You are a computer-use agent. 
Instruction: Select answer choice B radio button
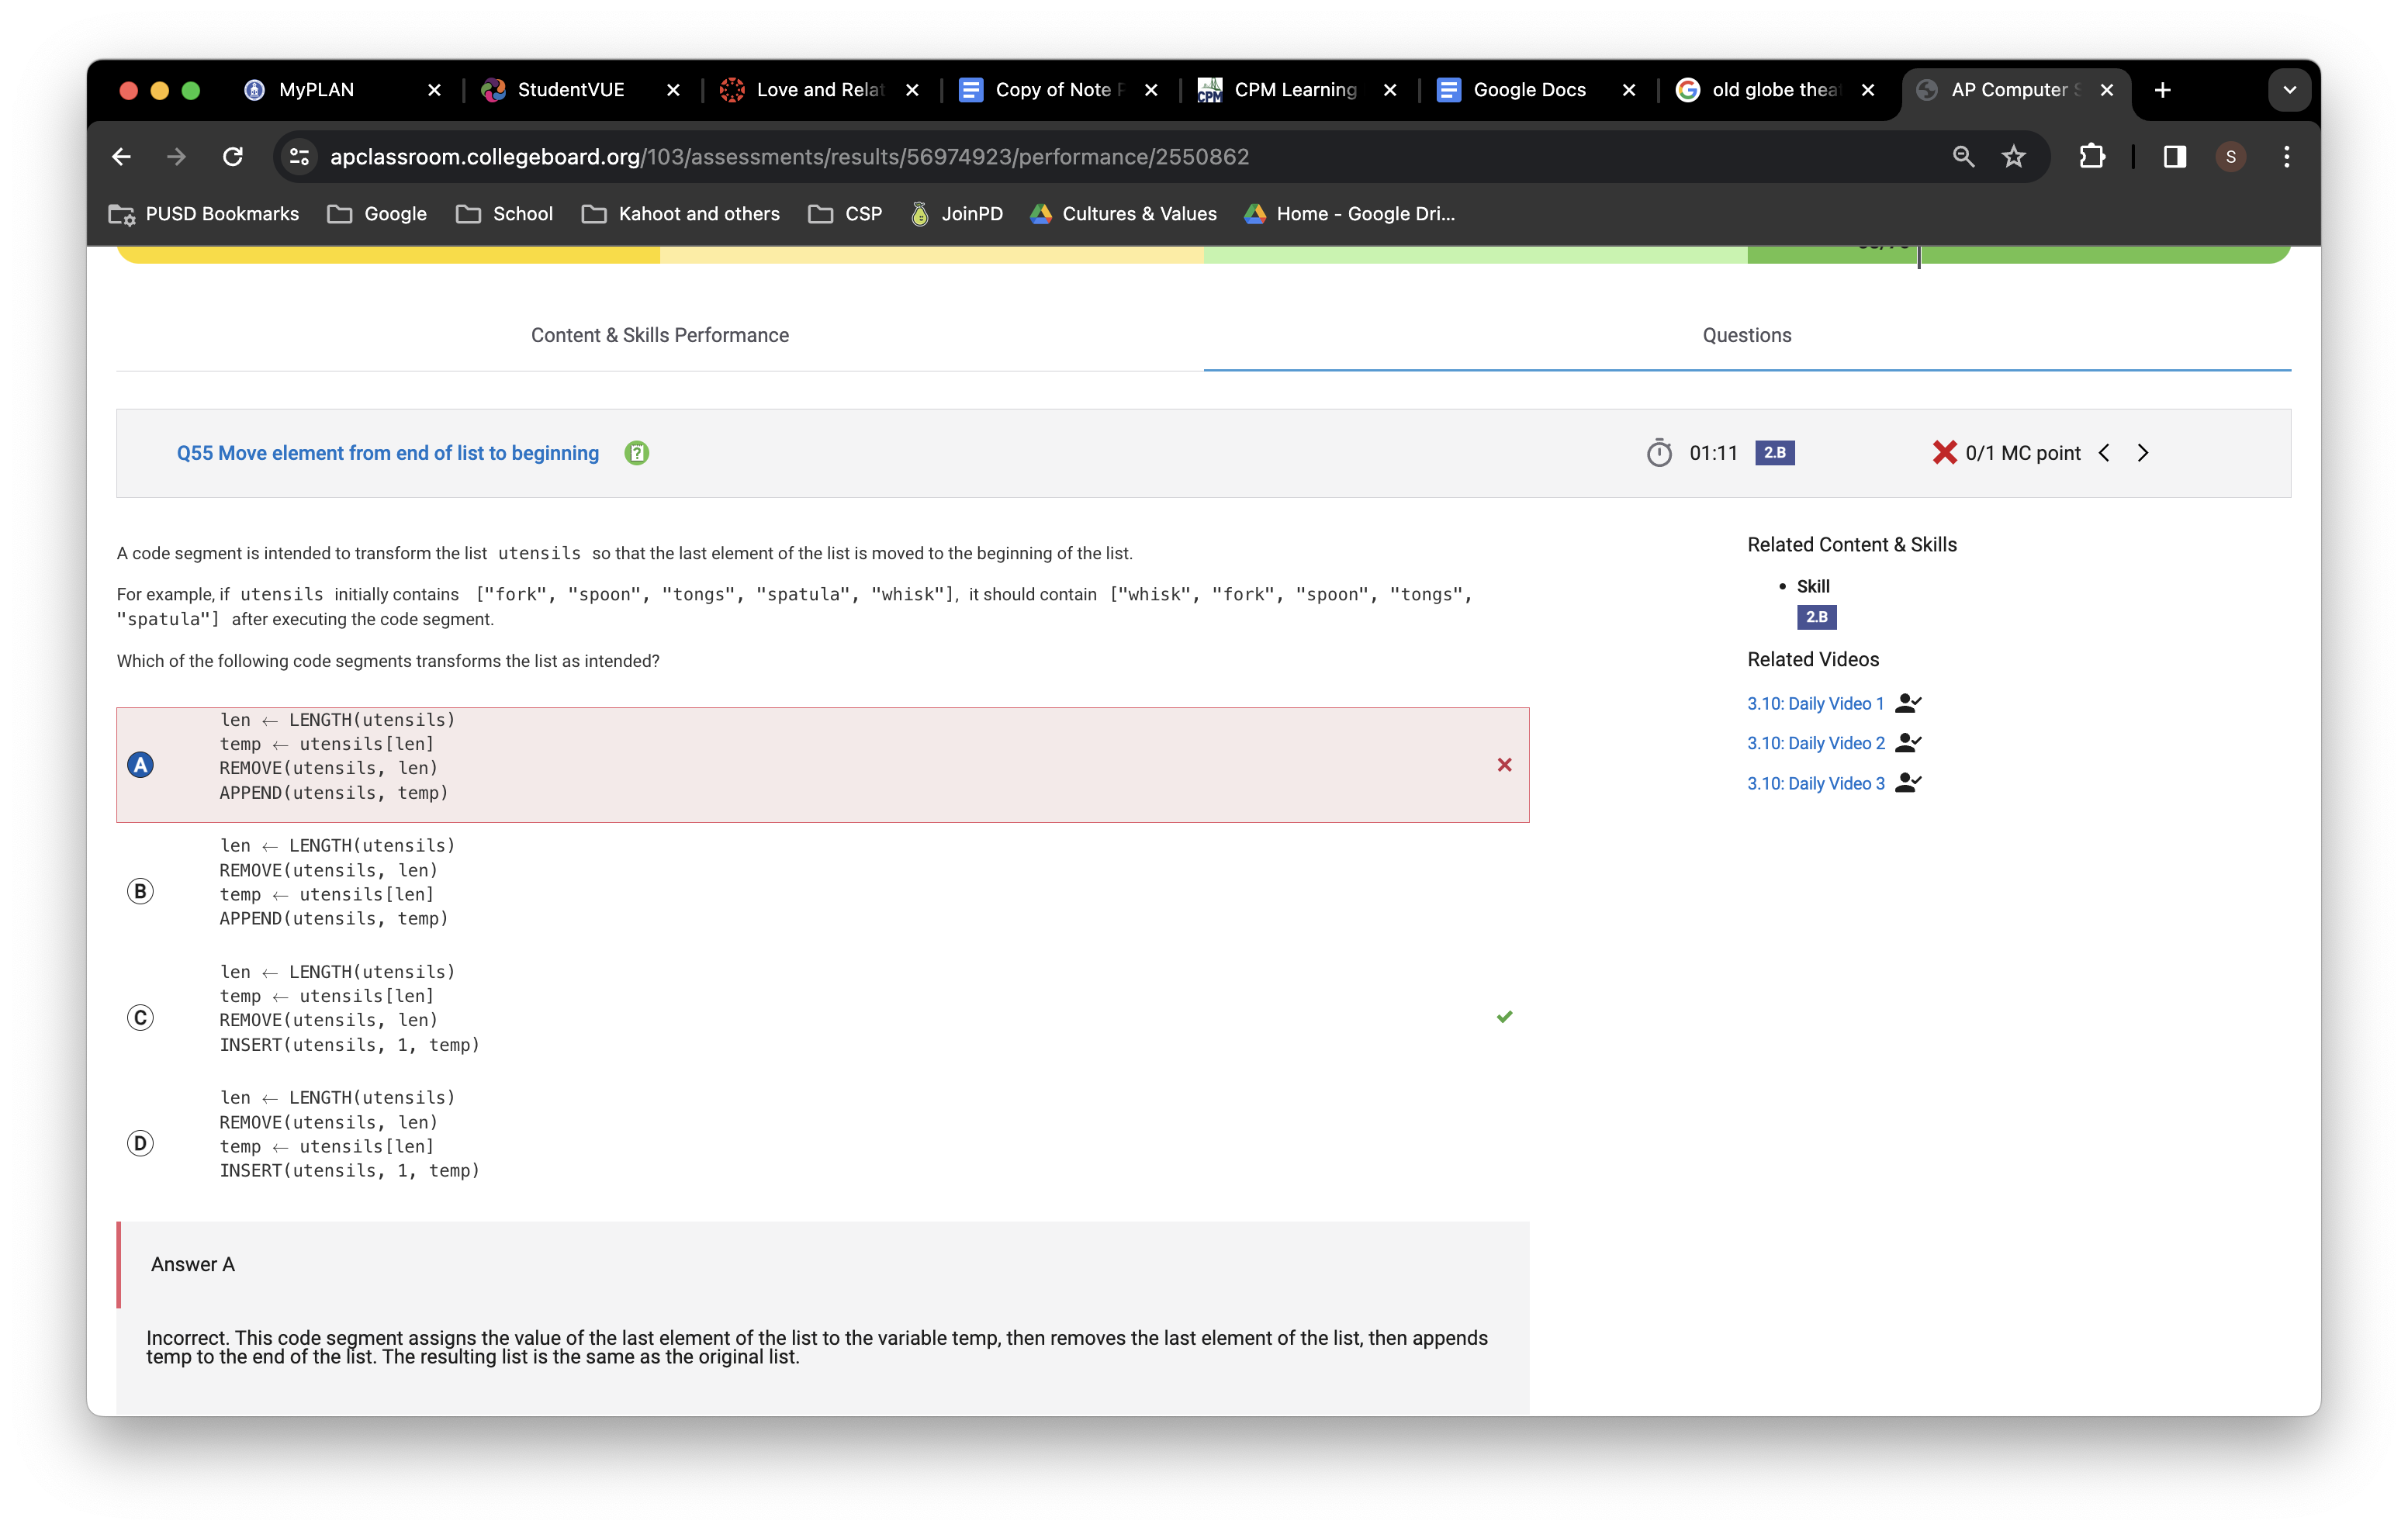(141, 891)
